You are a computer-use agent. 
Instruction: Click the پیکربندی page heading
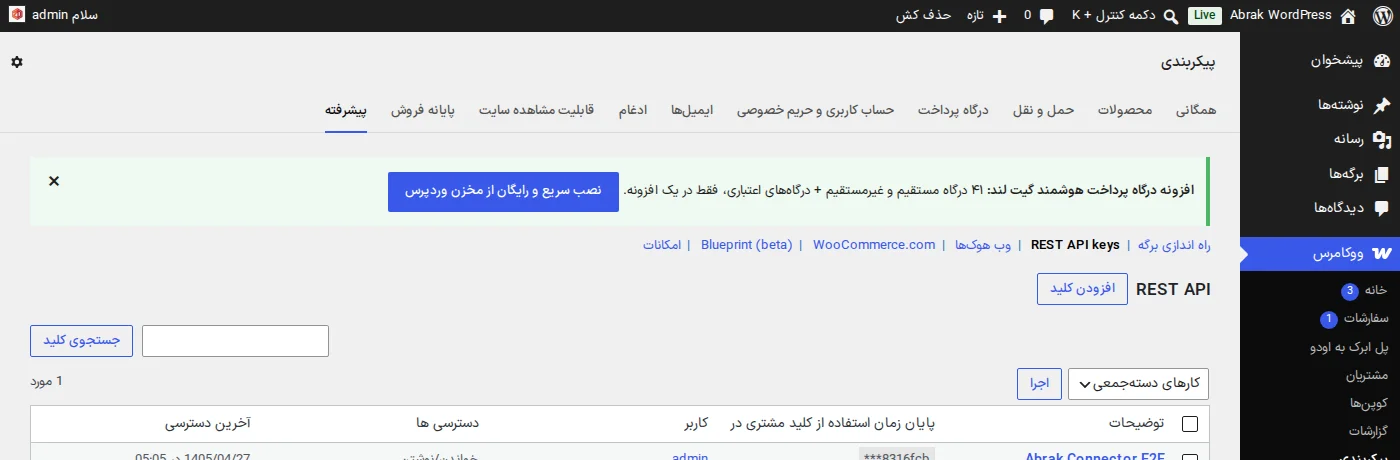[1188, 62]
